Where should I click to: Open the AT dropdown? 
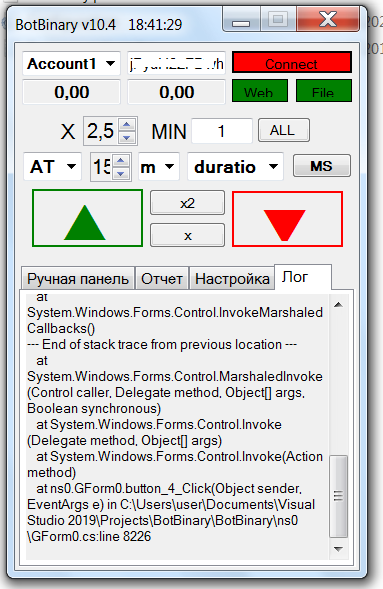(52, 166)
